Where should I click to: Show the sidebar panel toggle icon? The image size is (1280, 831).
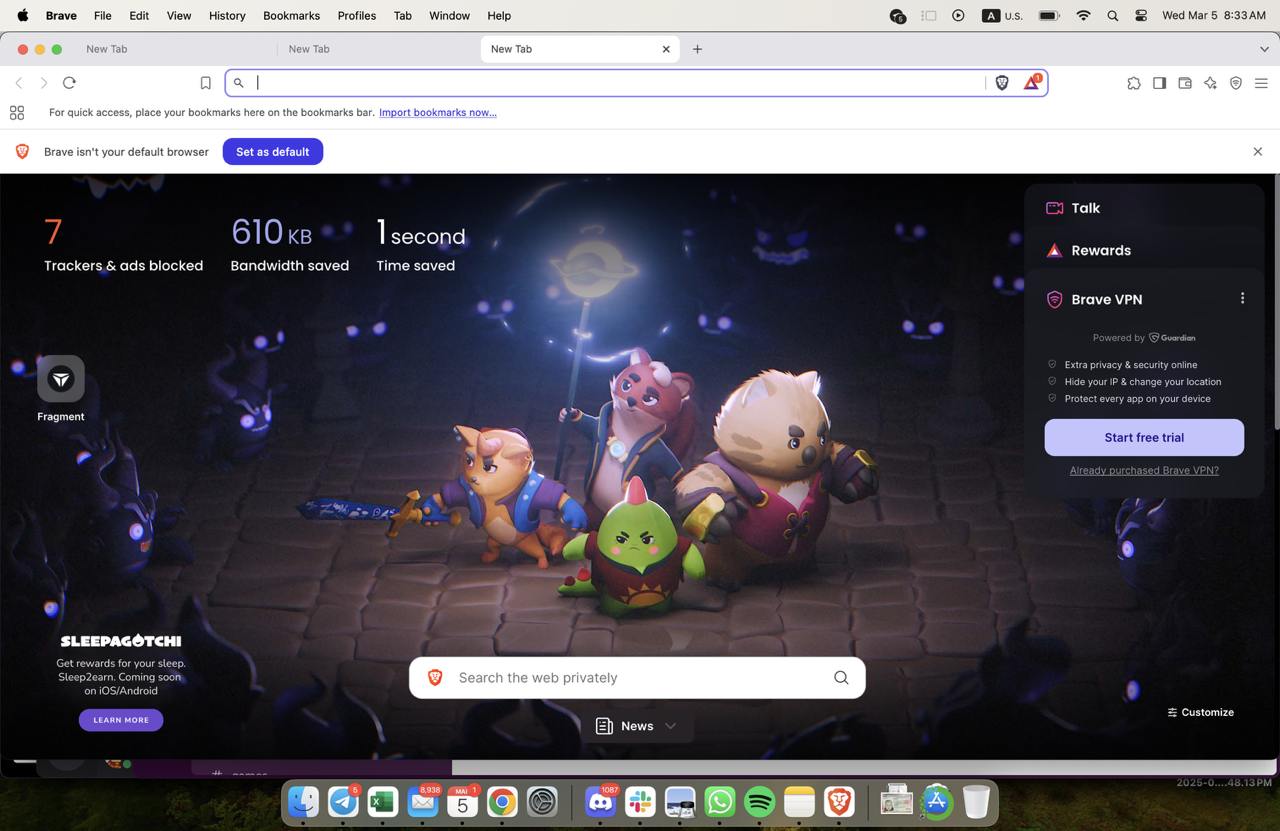pyautogui.click(x=1159, y=83)
